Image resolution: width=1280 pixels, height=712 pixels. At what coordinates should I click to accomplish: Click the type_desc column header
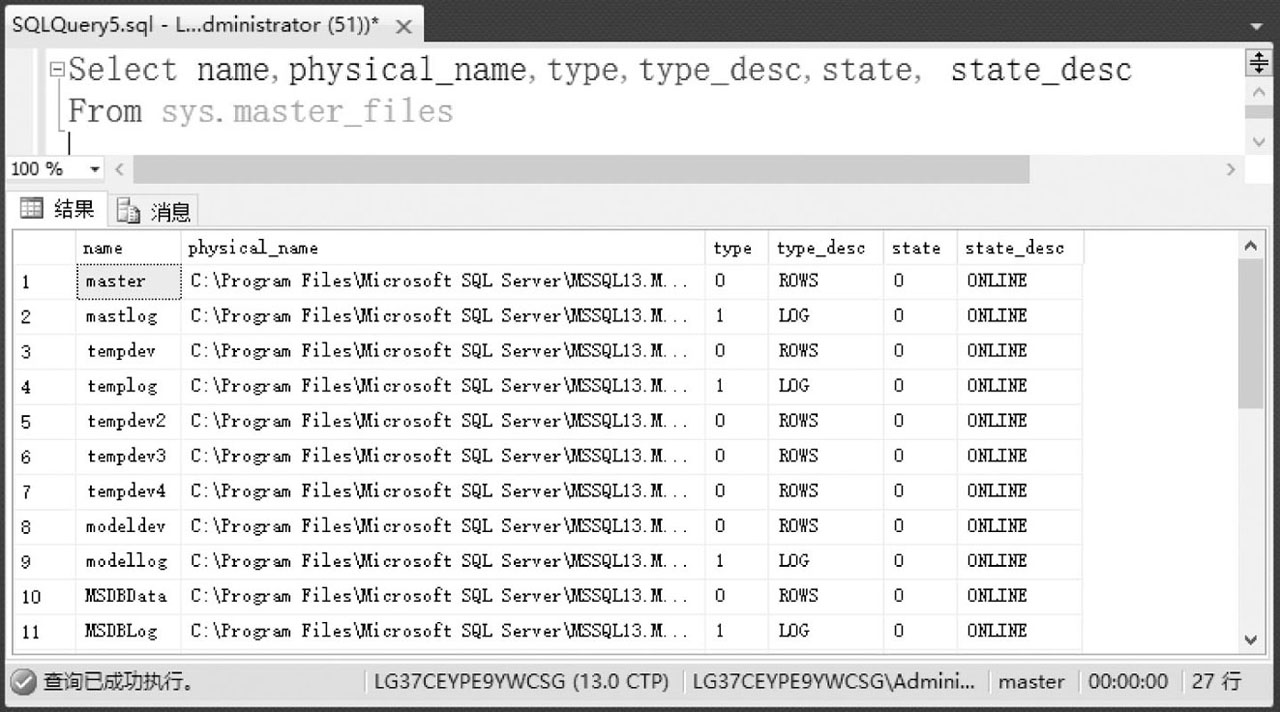826,248
